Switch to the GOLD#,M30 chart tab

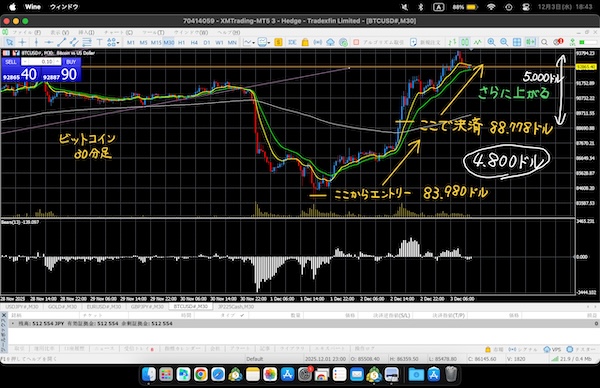[x=62, y=307]
